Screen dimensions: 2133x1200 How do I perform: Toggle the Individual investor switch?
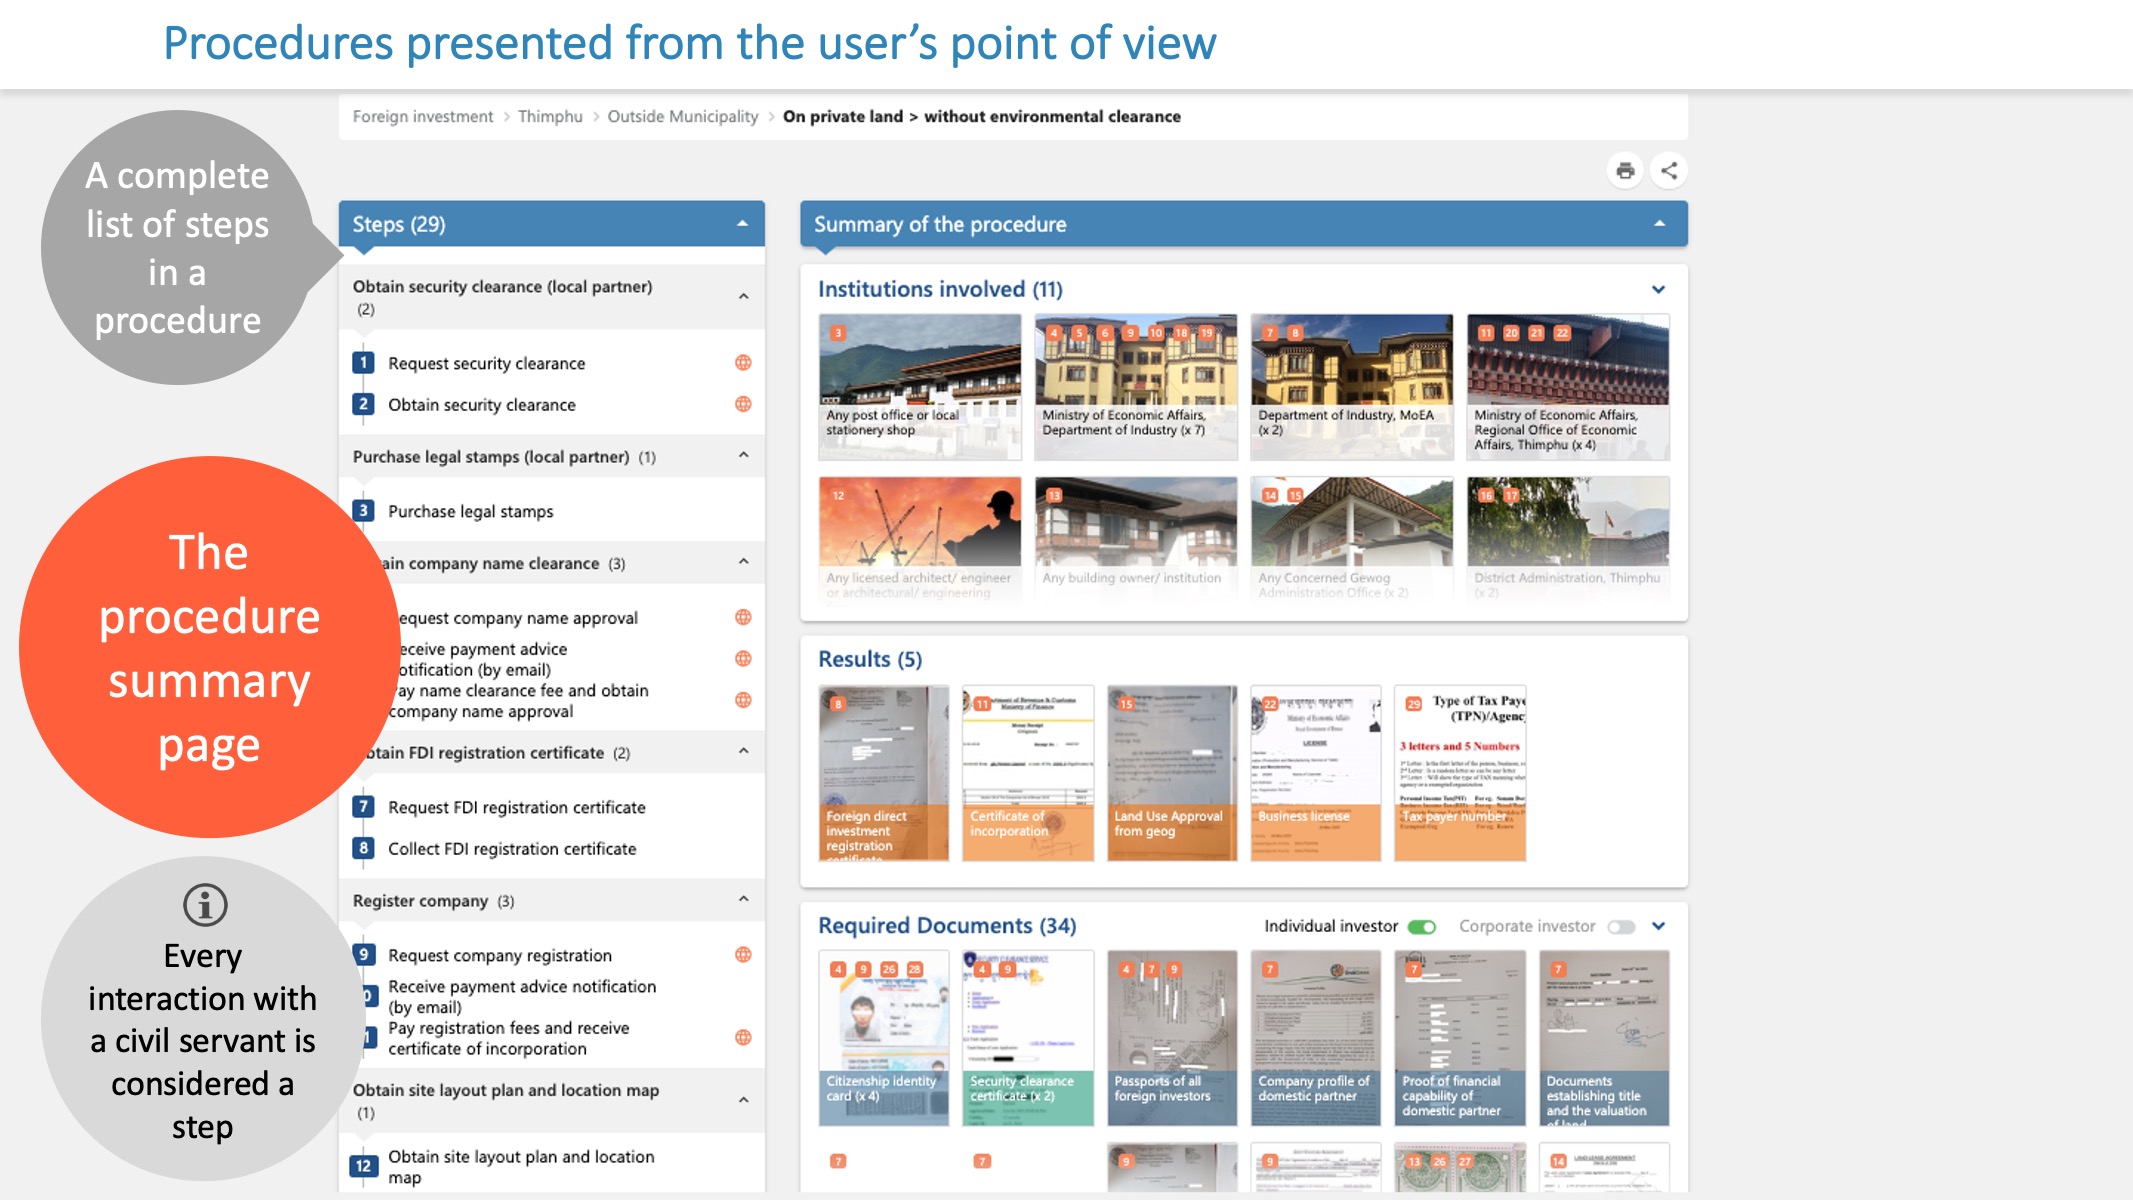pos(1421,927)
